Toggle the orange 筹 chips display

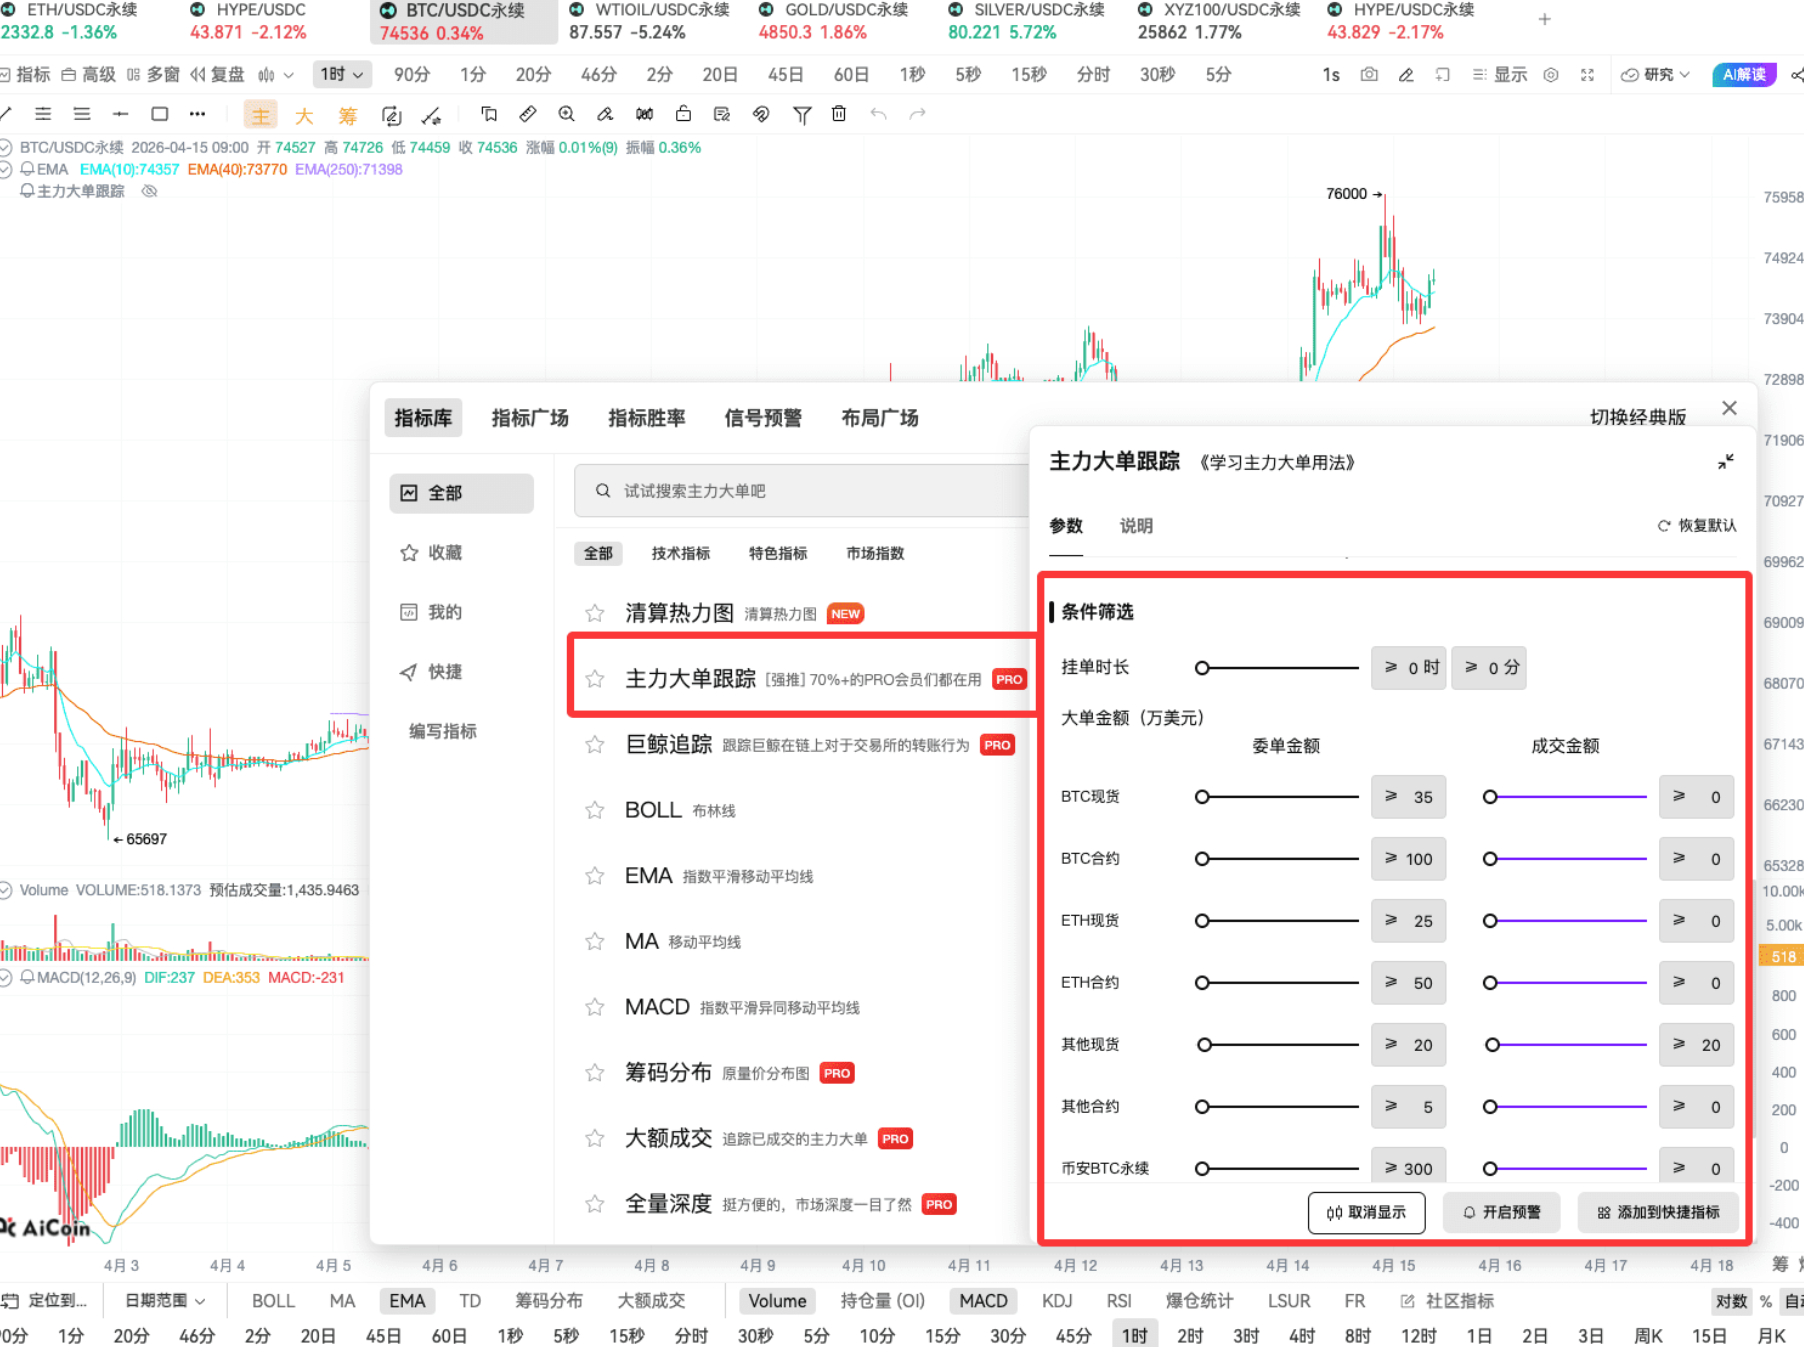pos(347,114)
